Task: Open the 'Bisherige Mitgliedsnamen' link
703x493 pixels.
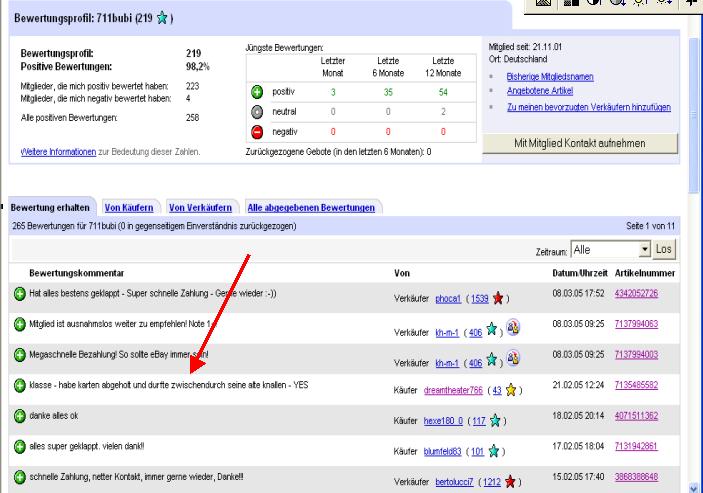Action: tap(549, 75)
